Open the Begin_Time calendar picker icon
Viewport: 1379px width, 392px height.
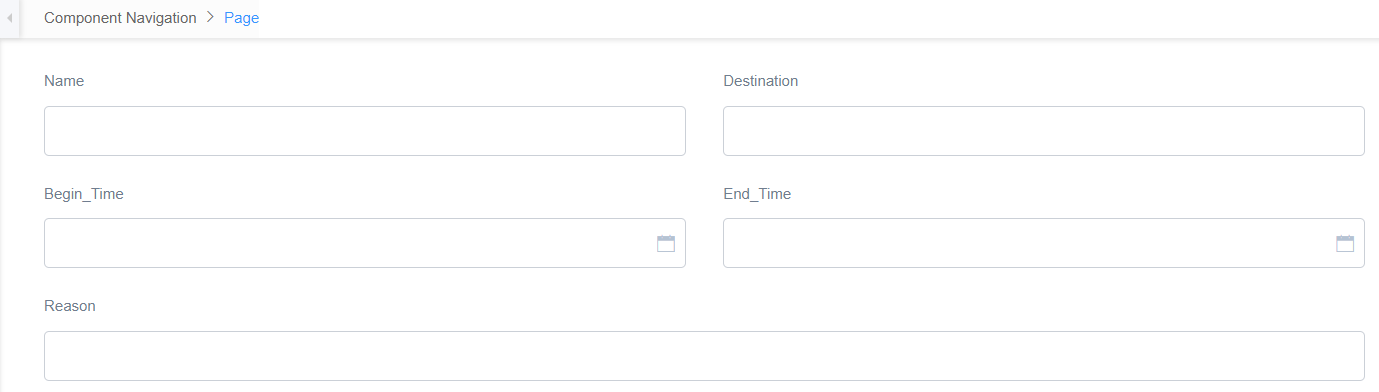coord(666,243)
